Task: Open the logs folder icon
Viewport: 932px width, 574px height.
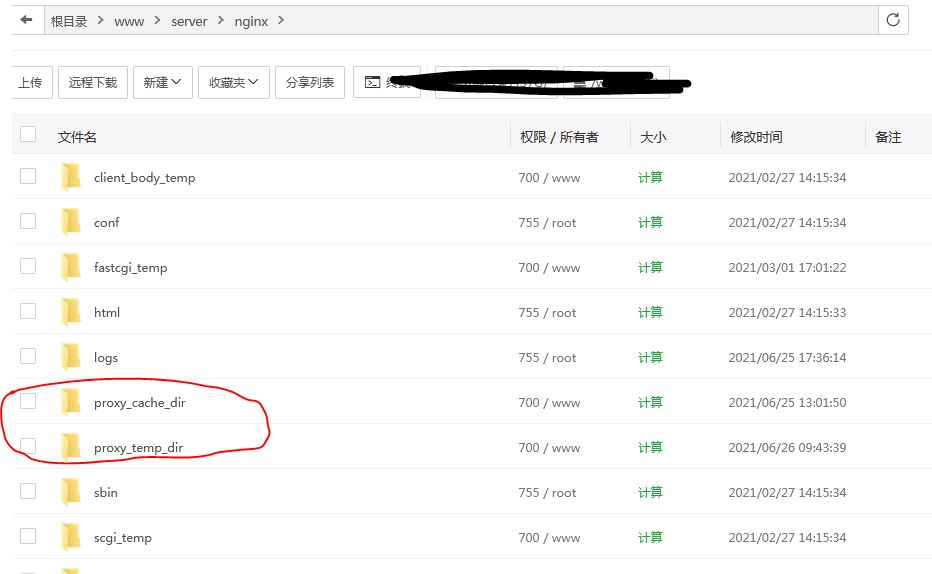Action: point(71,357)
